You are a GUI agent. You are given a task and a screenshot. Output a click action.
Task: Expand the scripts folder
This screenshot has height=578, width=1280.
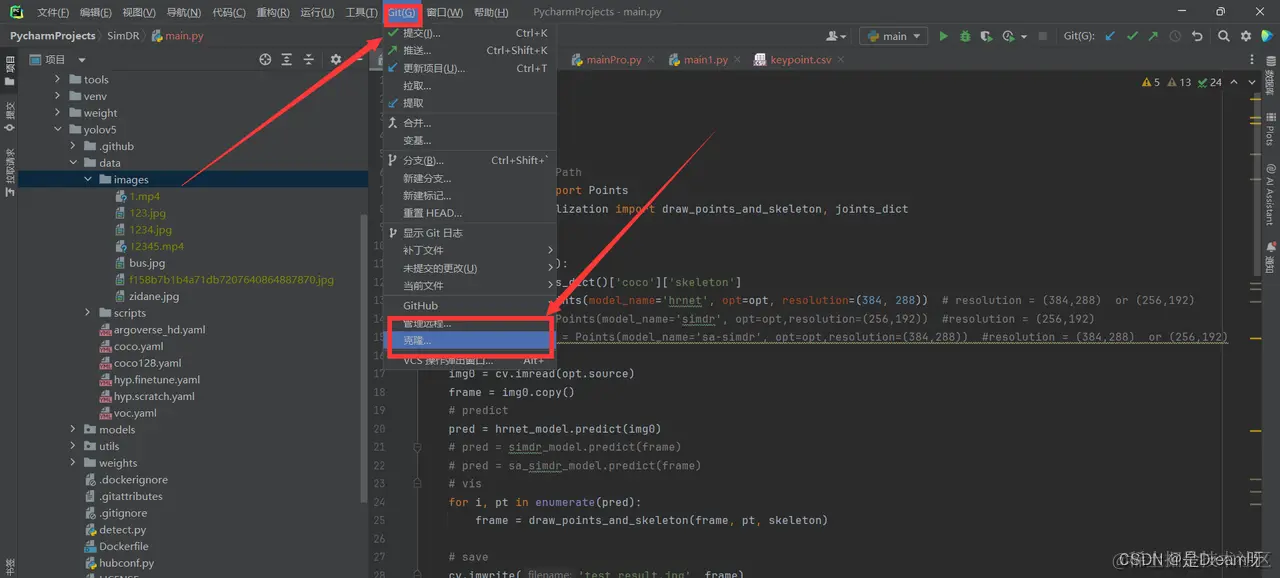88,313
